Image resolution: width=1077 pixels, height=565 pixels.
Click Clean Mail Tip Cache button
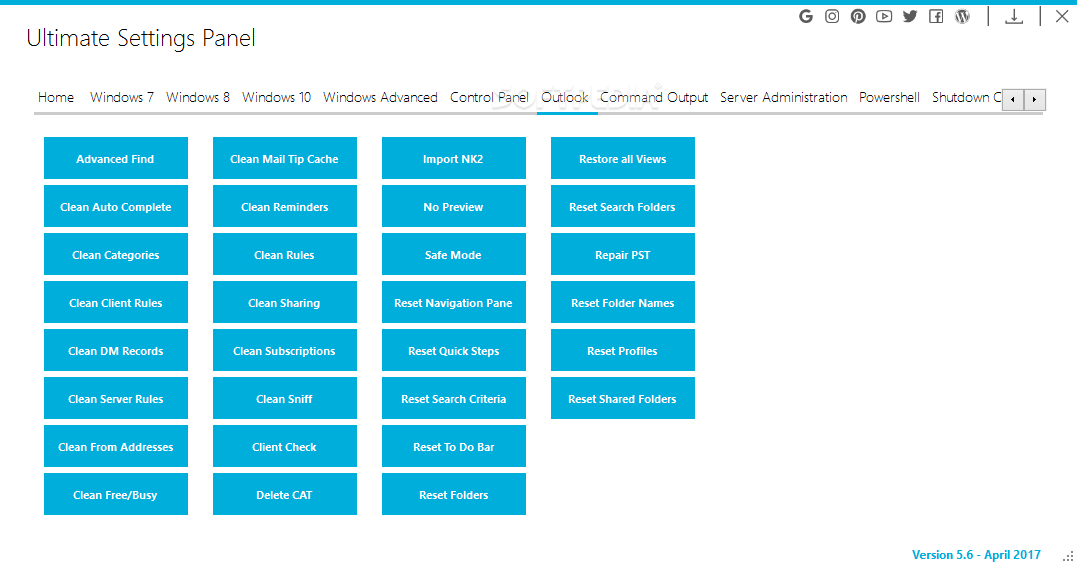pyautogui.click(x=284, y=158)
